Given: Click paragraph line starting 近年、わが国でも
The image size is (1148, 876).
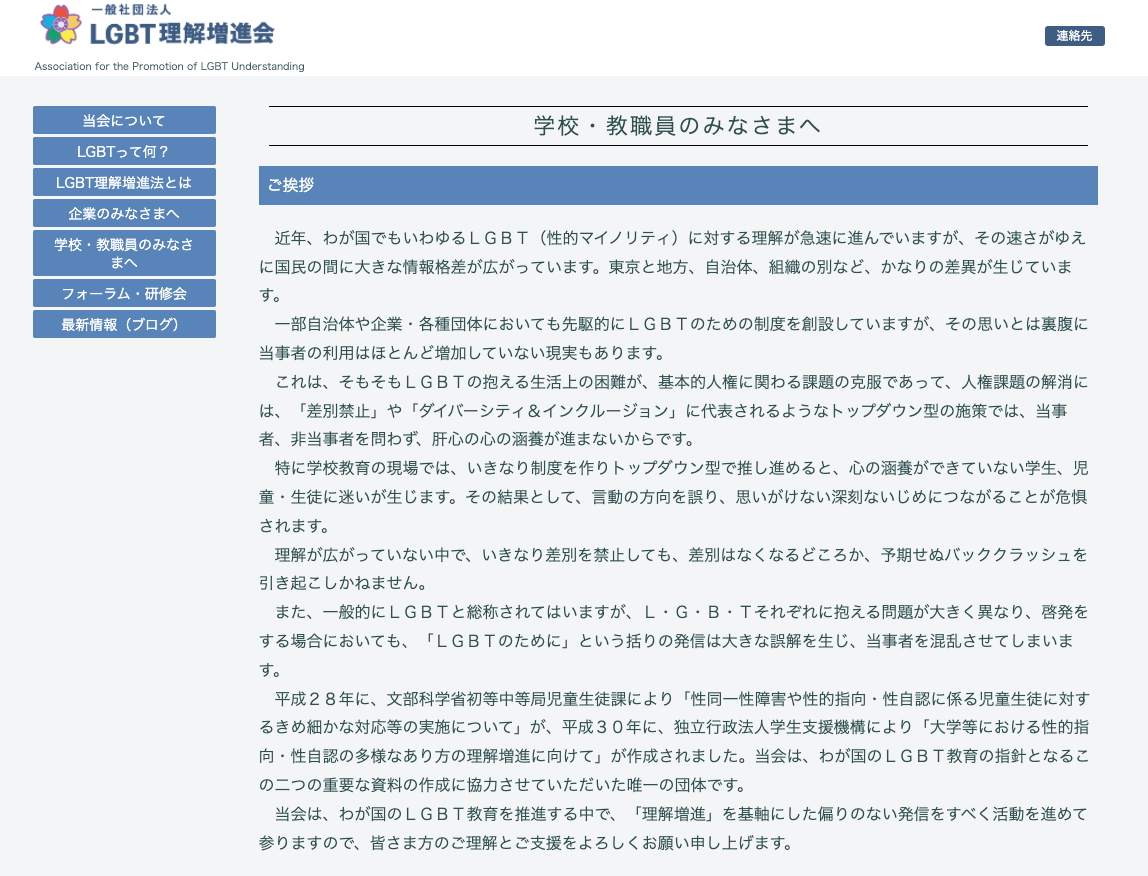Looking at the screenshot, I should coord(680,237).
